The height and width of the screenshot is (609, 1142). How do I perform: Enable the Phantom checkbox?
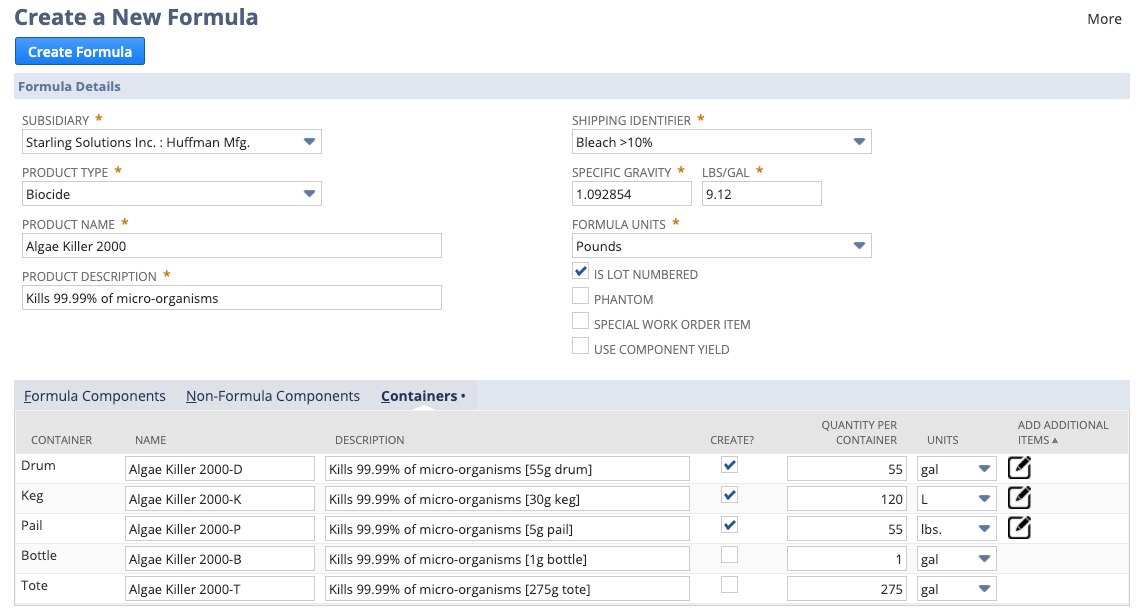pyautogui.click(x=580, y=296)
